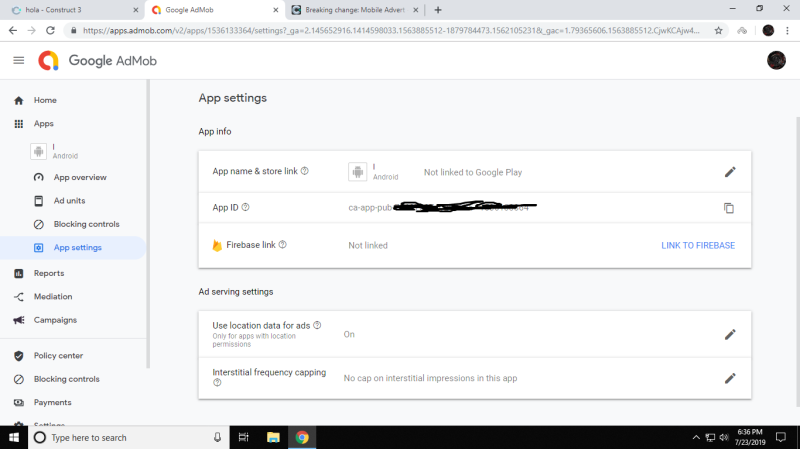
Task: Open Windows Start menu
Action: [x=14, y=437]
